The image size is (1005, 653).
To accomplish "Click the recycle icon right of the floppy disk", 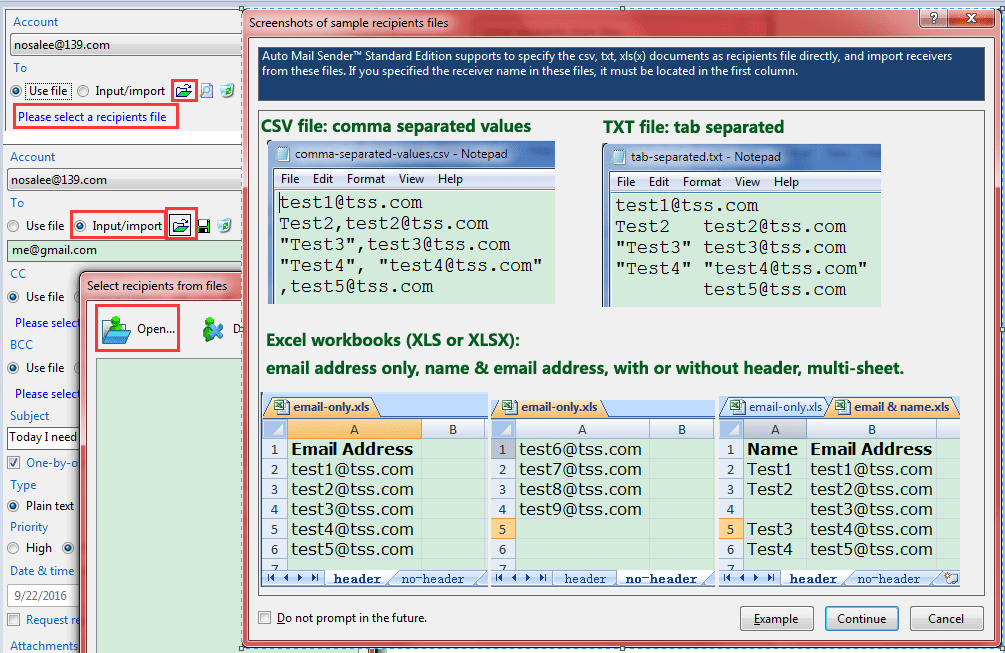I will [x=224, y=226].
